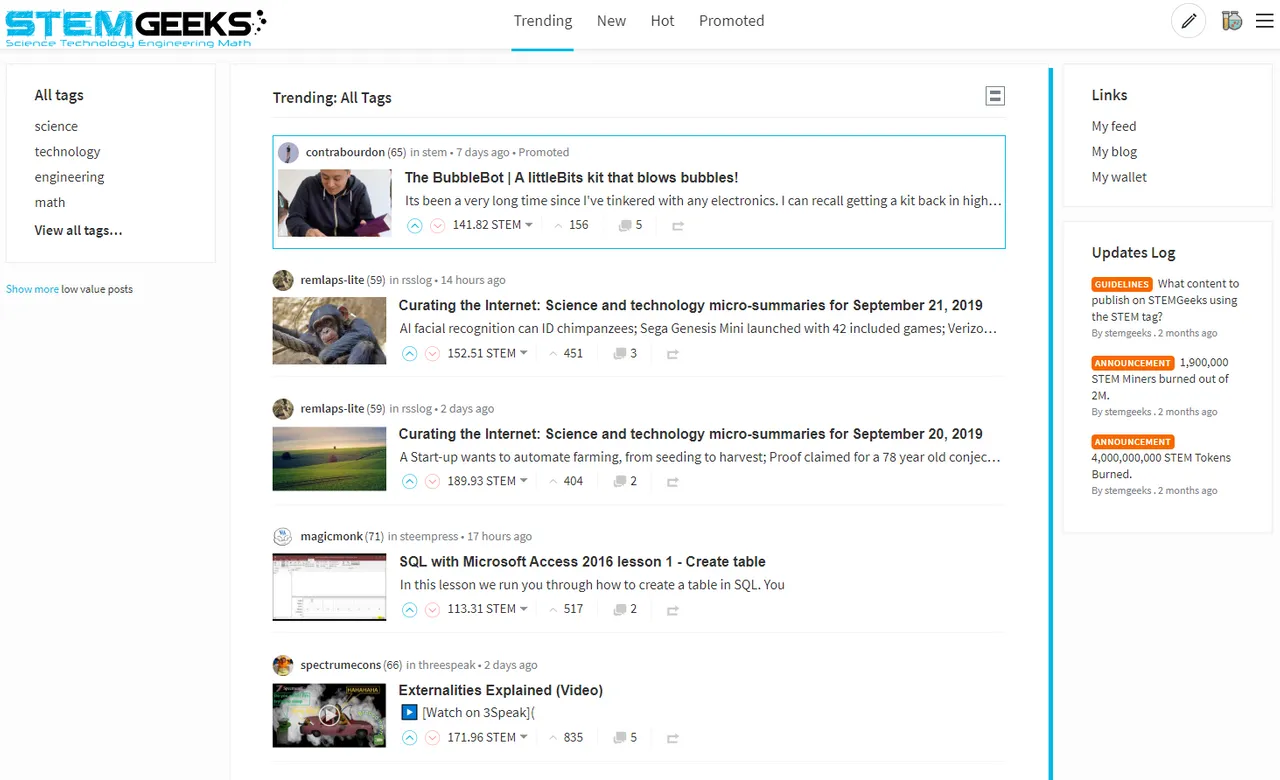1280x780 pixels.
Task: Expand 113.31 STEM payout dropdown
Action: point(488,609)
